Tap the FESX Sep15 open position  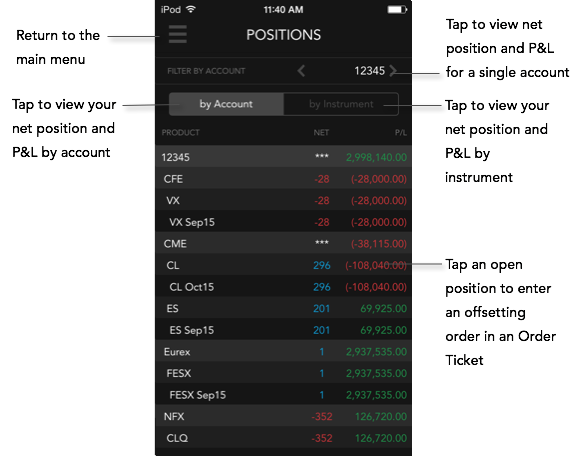pyautogui.click(x=284, y=395)
